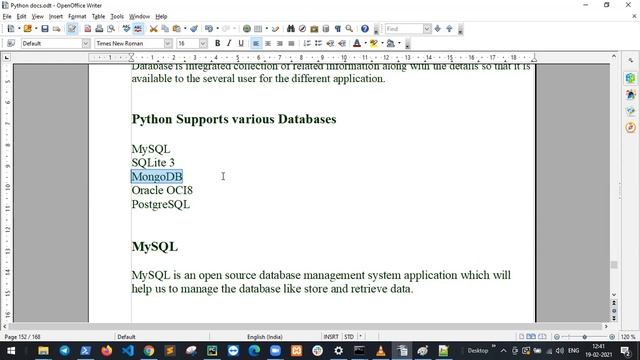Open the Undo history dropdown arrow

(x=218, y=29)
